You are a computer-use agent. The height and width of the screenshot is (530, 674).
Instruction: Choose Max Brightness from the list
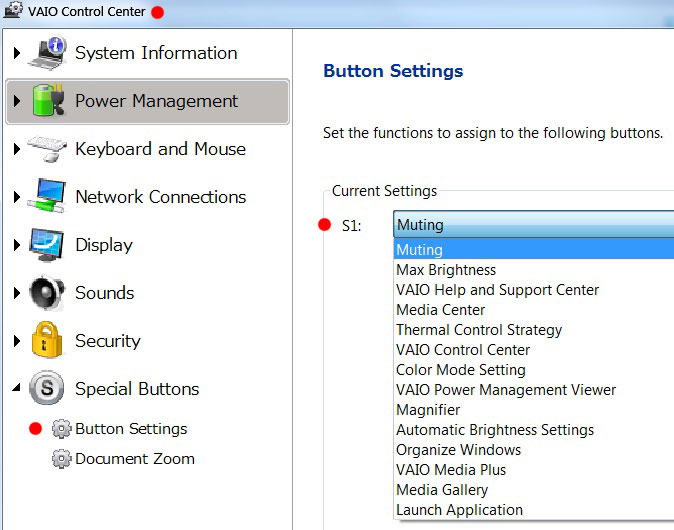pyautogui.click(x=446, y=270)
